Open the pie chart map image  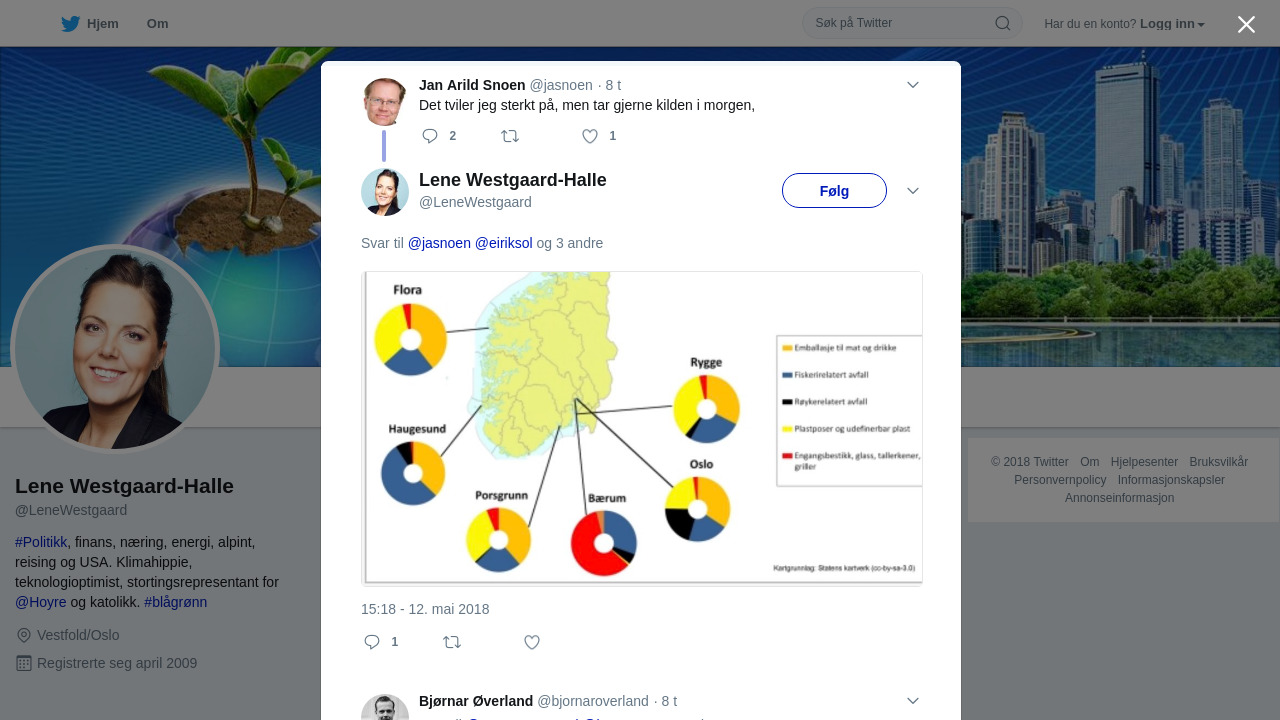pos(642,428)
